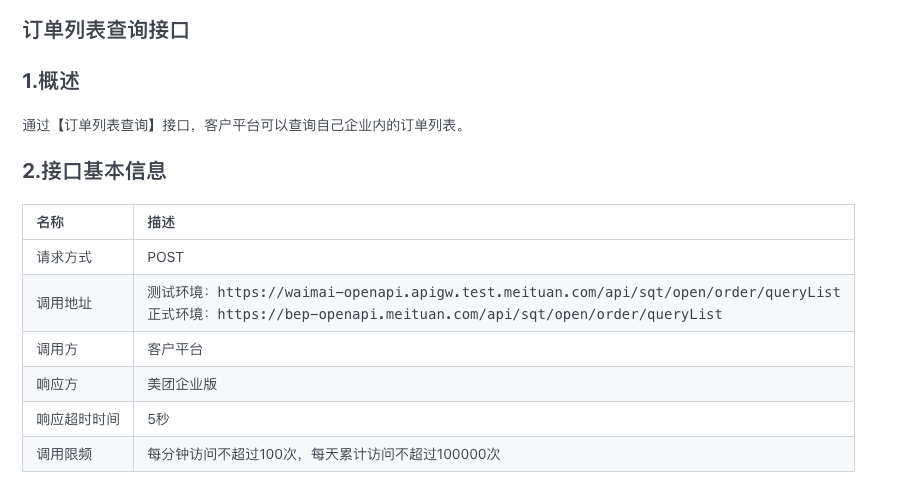Click the 2.接口基本信息 section heading

[x=94, y=171]
